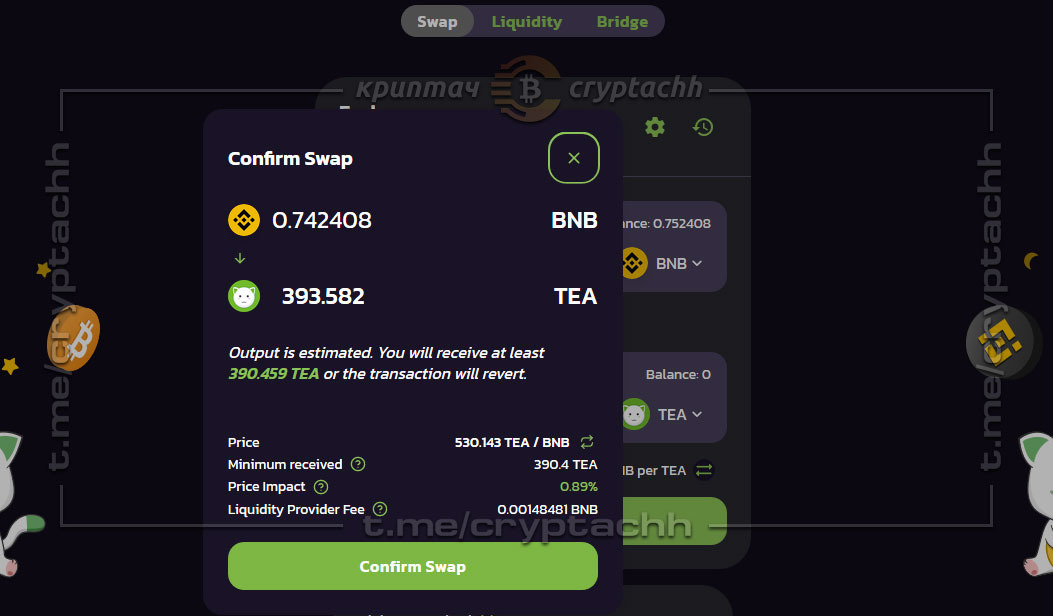Open swap settings gear icon
This screenshot has width=1053, height=616.
[655, 127]
